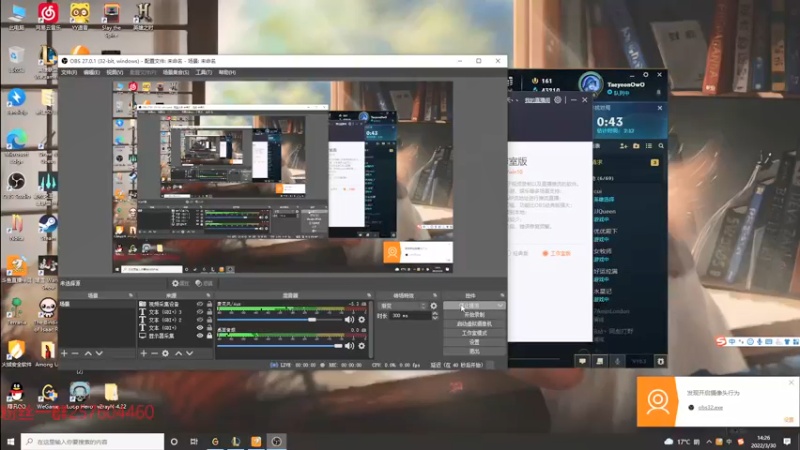Toggle visibility of the video capture device source
800x450 pixels.
[x=200, y=304]
